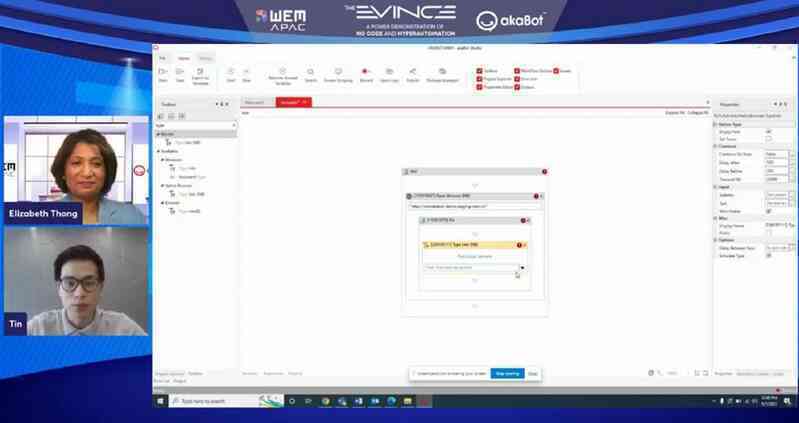
Task: Toggle the Assets checkbox in the ribbon
Action: point(556,71)
